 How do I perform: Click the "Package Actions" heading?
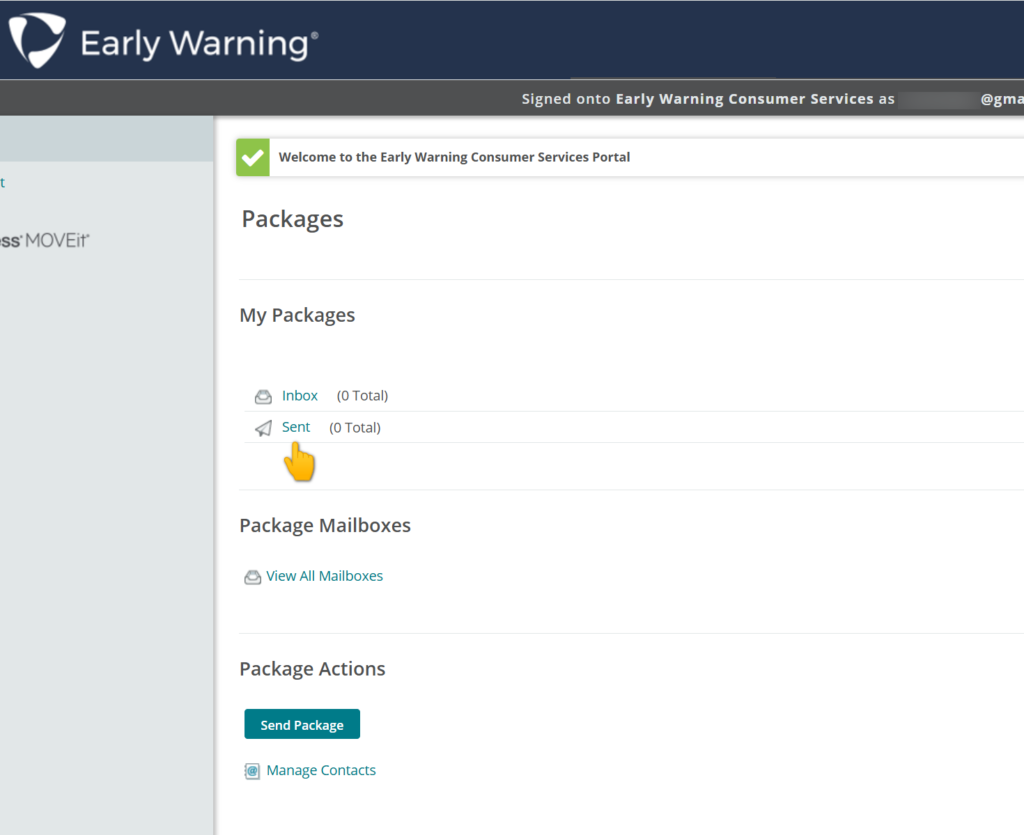pyautogui.click(x=312, y=669)
